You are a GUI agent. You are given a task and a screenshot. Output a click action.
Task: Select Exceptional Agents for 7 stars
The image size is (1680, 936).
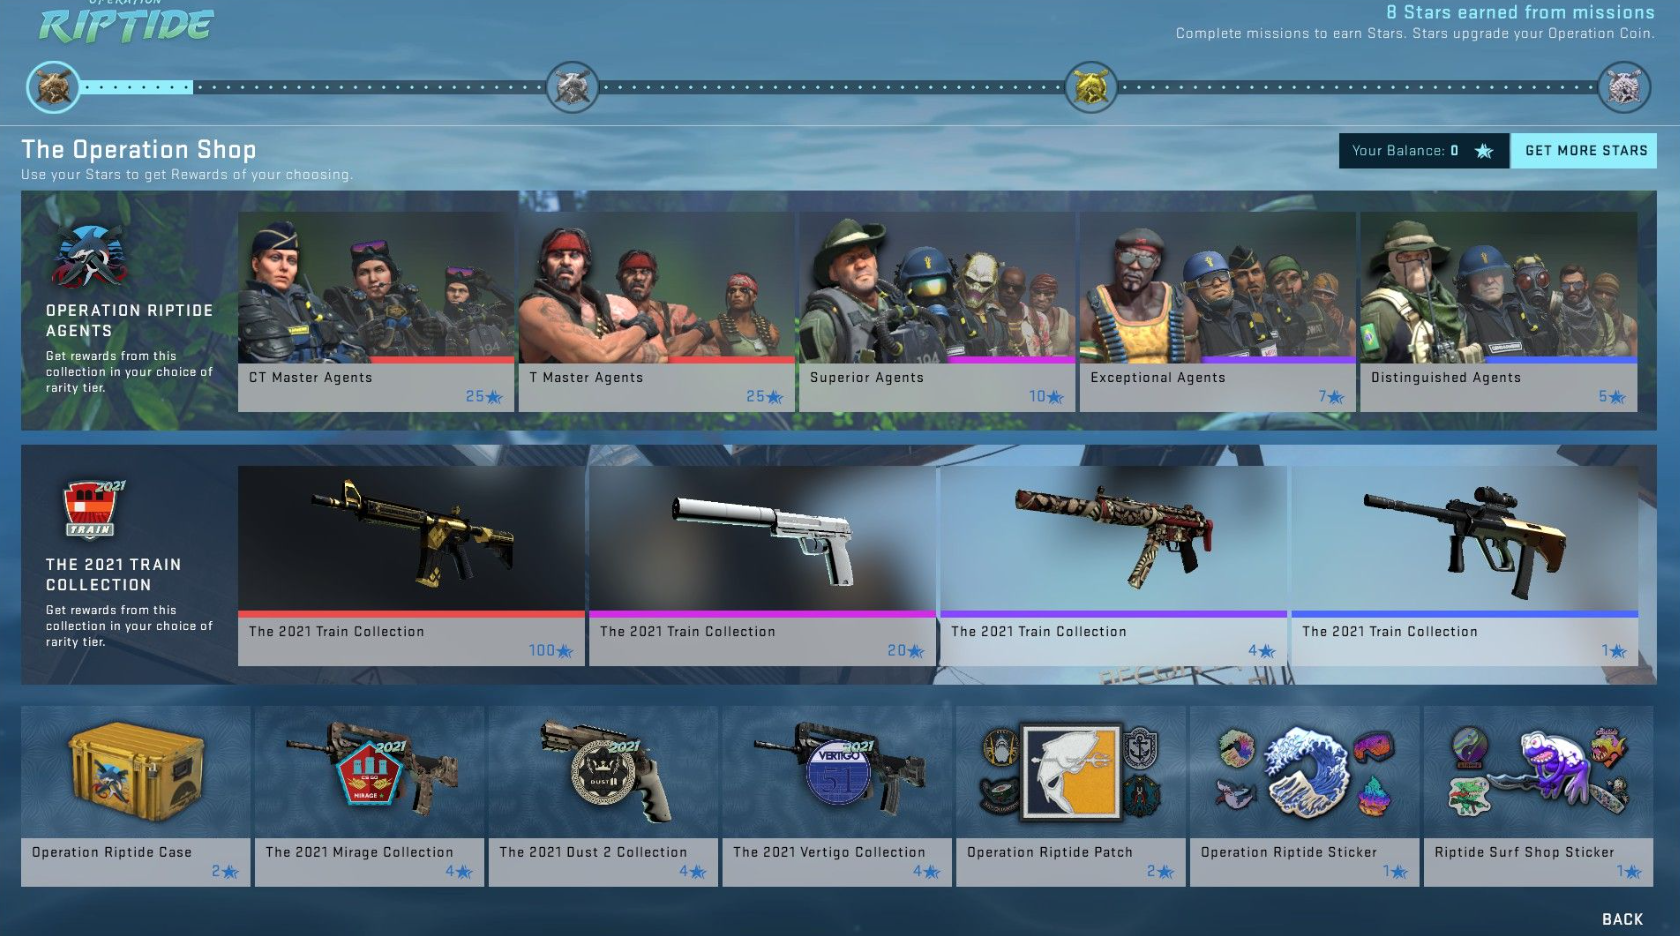[x=1217, y=311]
